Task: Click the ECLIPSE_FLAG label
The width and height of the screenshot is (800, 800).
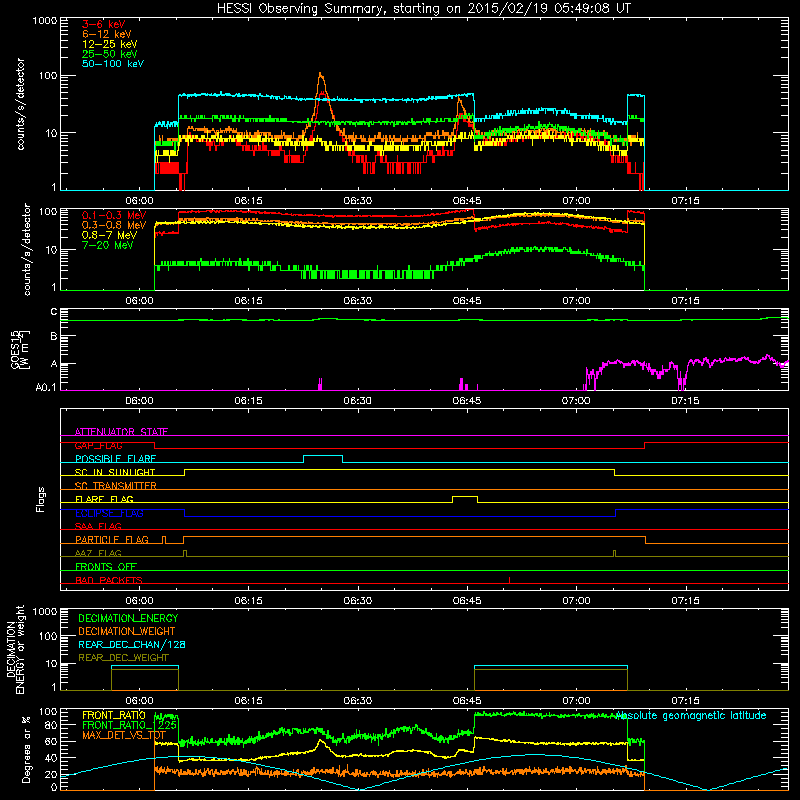Action: (109, 513)
